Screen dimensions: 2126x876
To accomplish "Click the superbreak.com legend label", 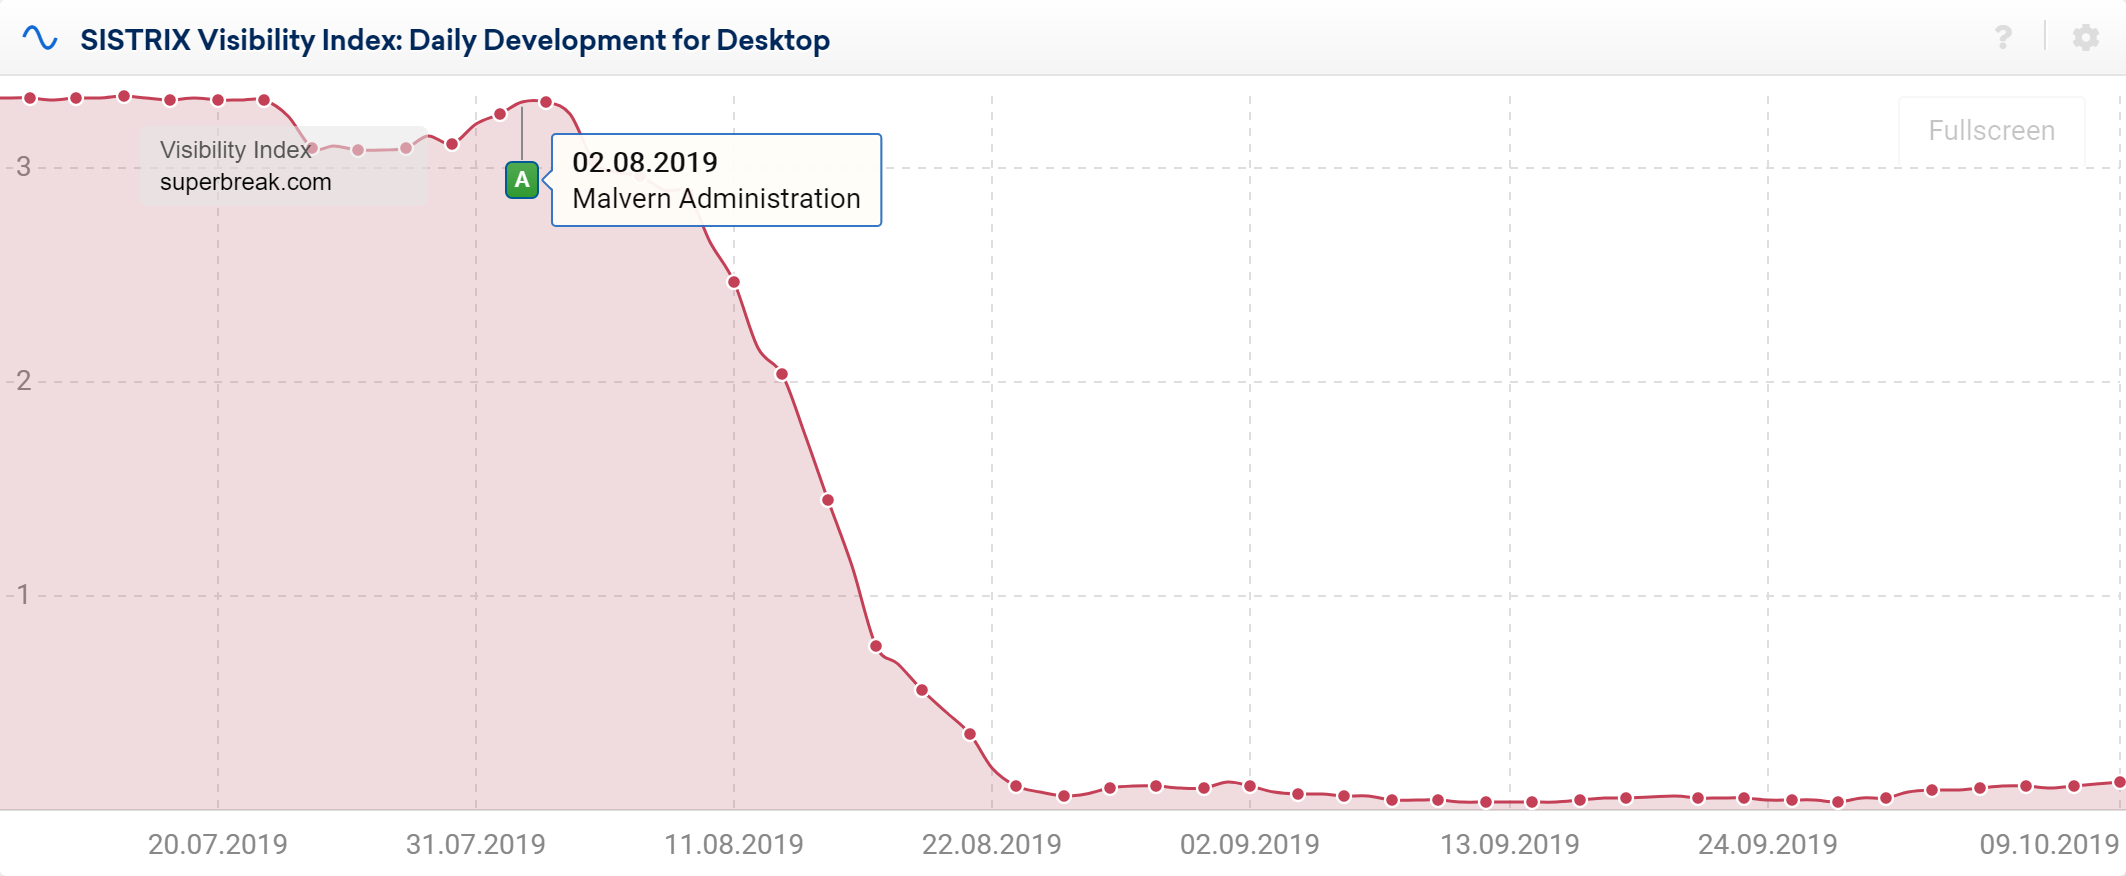I will click(x=246, y=182).
